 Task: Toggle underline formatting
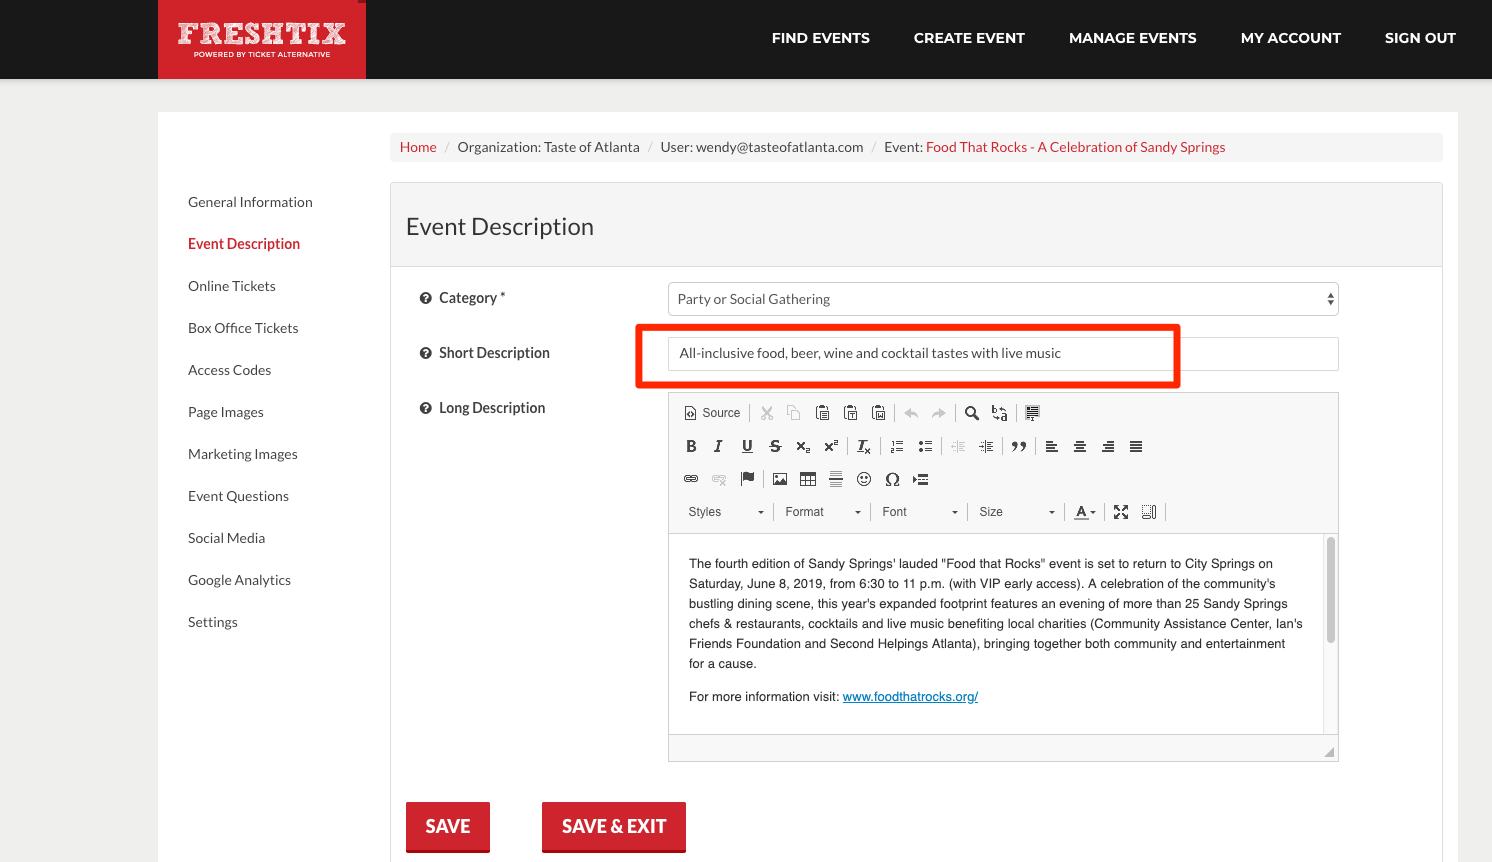[x=747, y=446]
